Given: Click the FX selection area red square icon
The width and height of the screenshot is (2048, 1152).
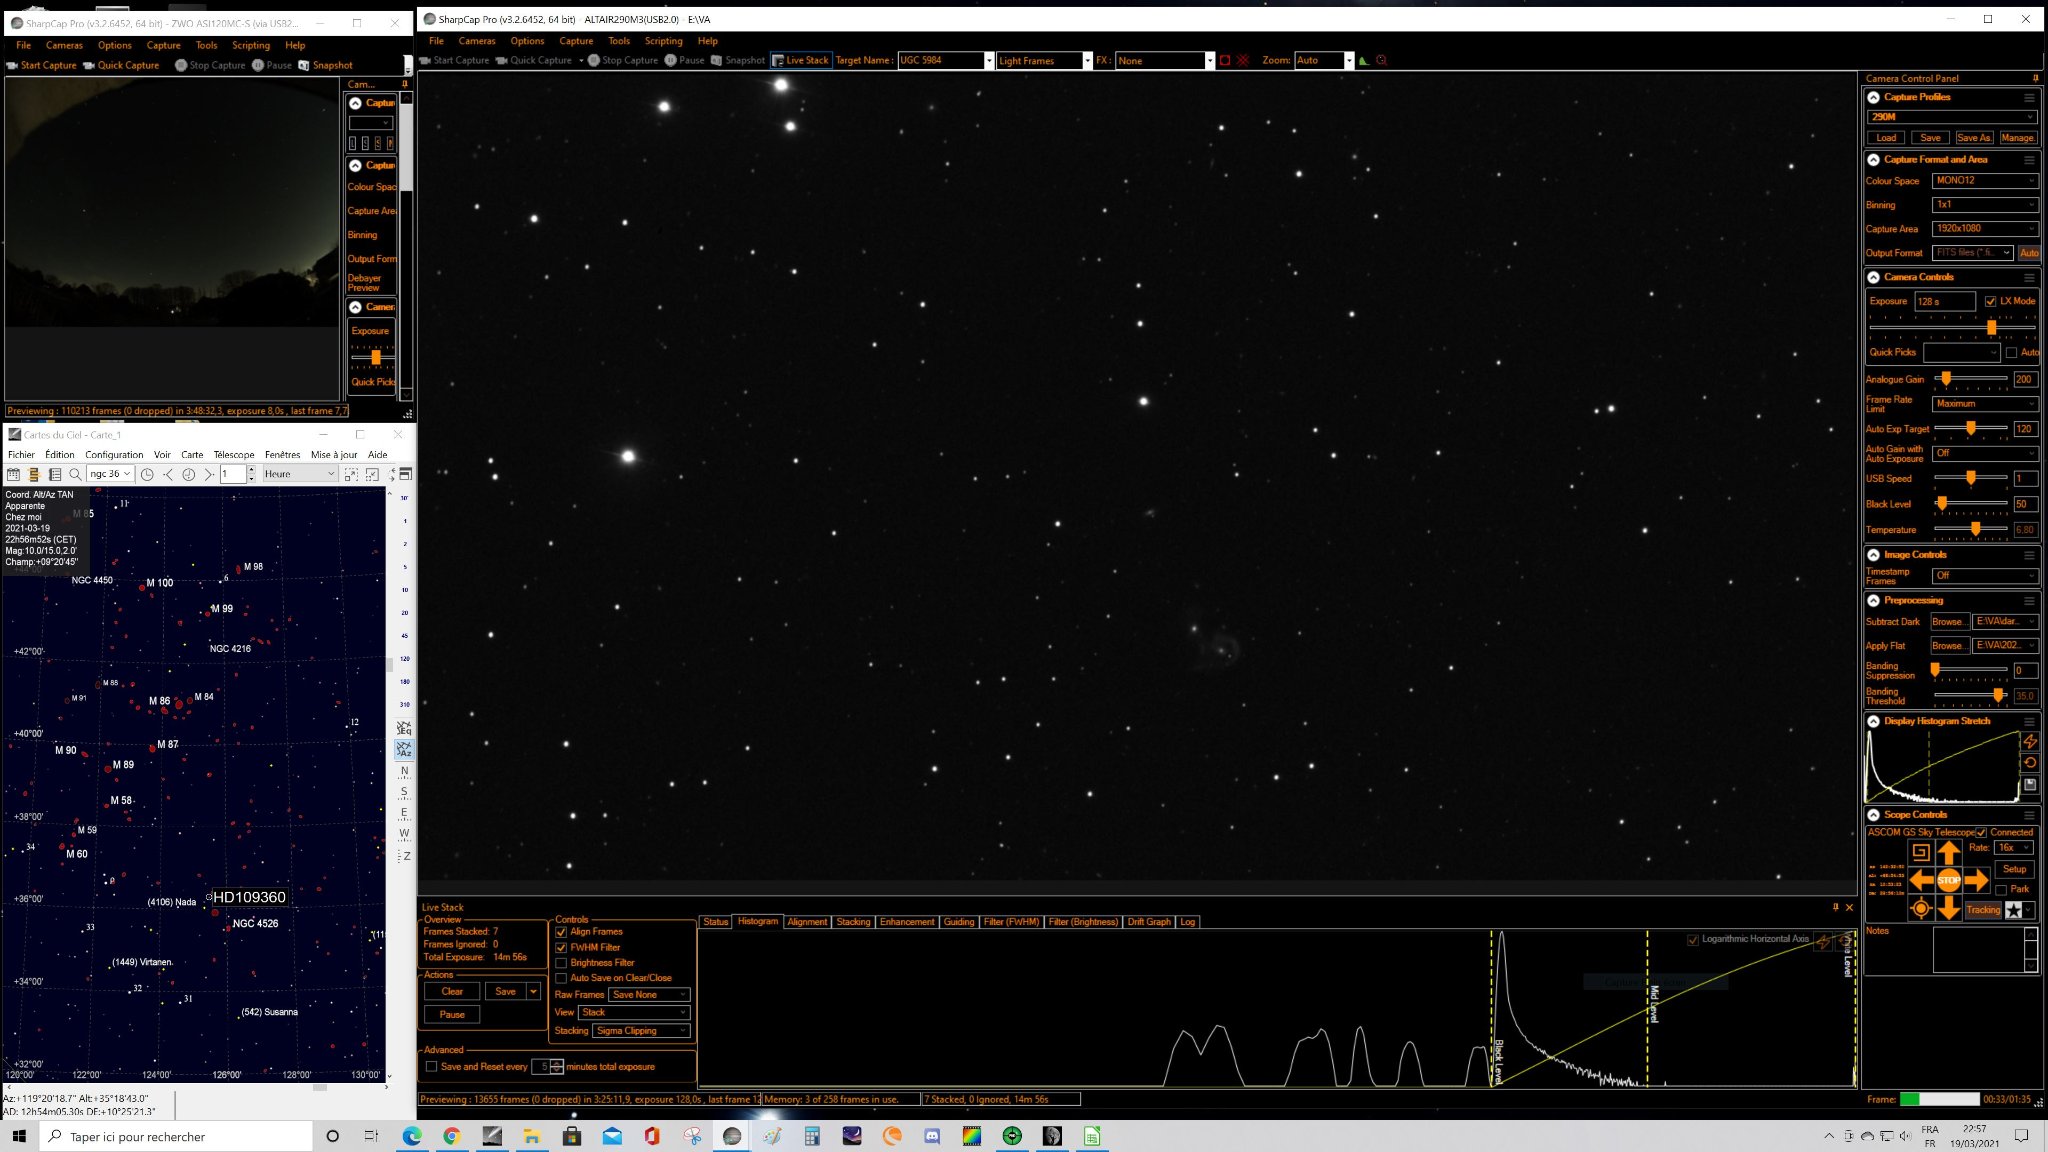Looking at the screenshot, I should click(x=1224, y=60).
